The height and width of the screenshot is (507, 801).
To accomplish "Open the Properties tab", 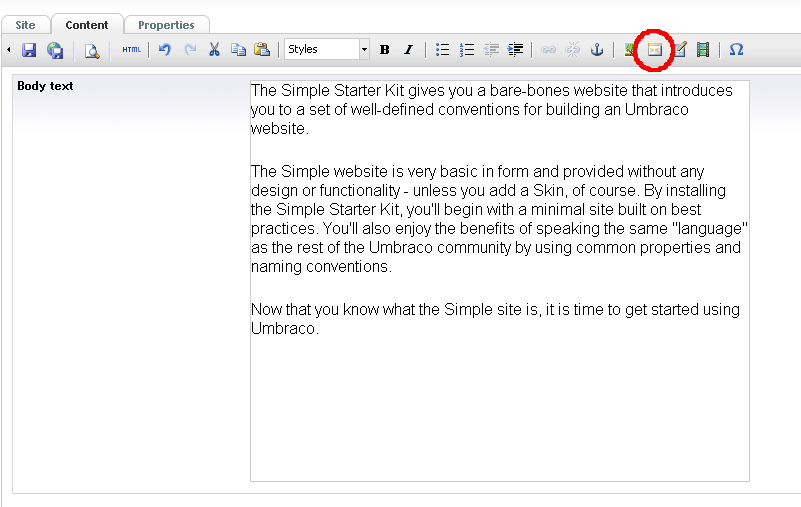I will click(167, 25).
